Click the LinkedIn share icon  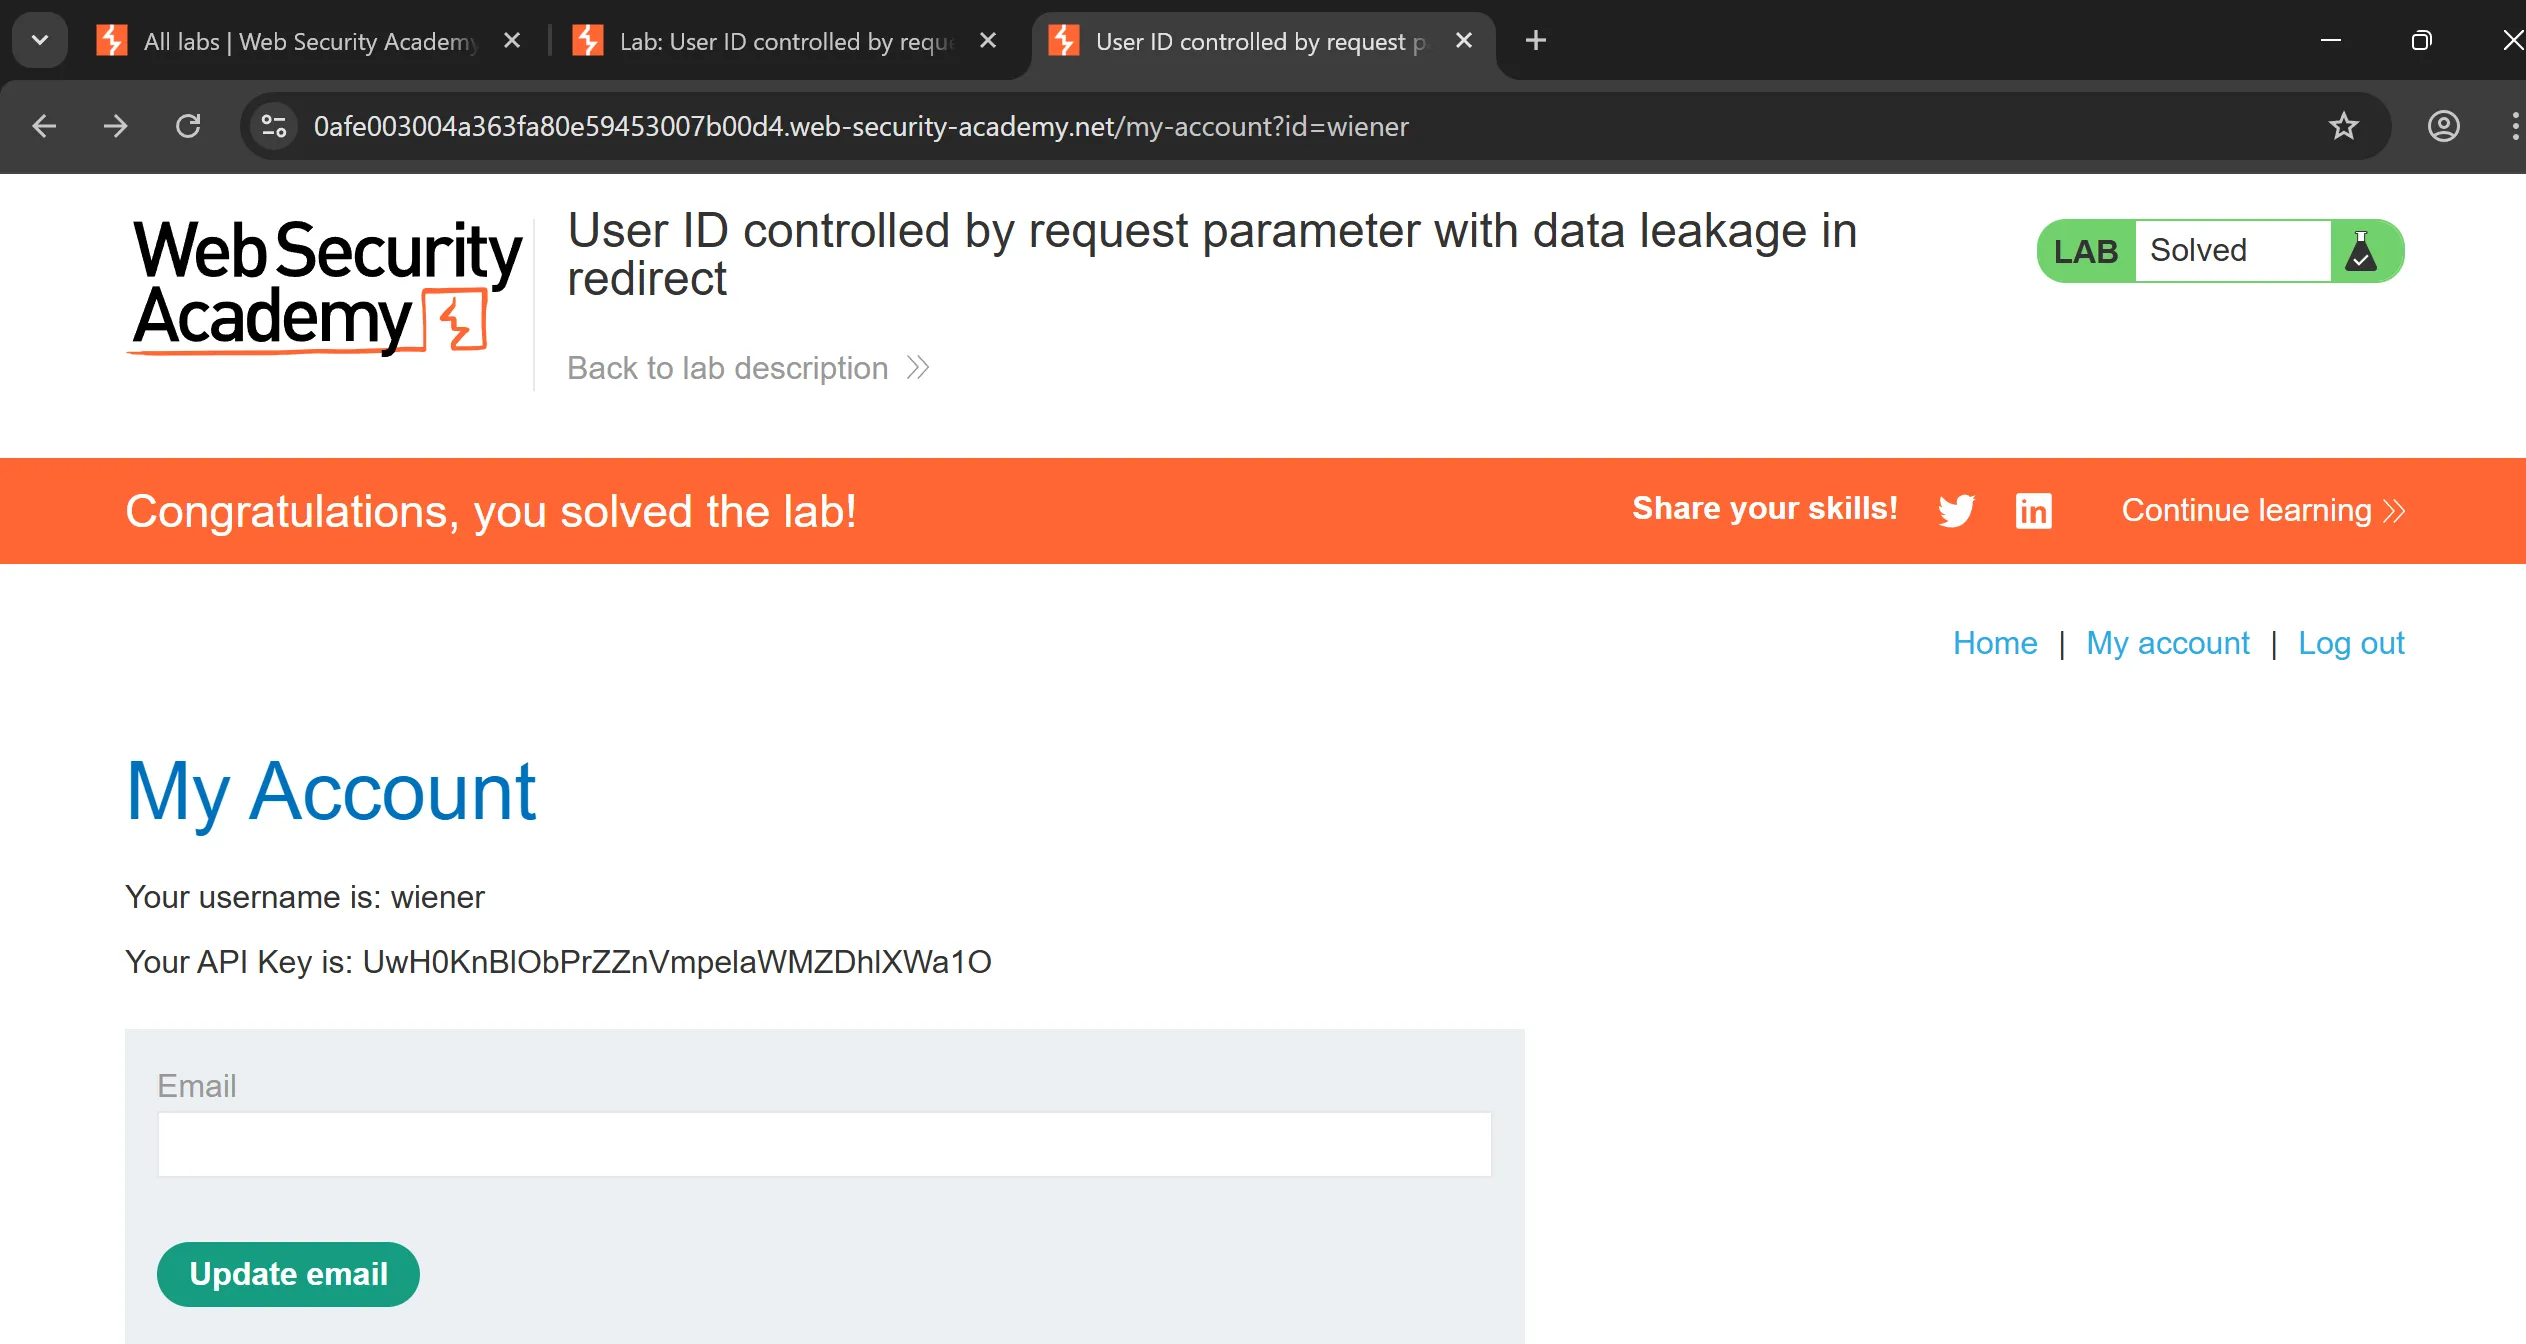(2033, 510)
